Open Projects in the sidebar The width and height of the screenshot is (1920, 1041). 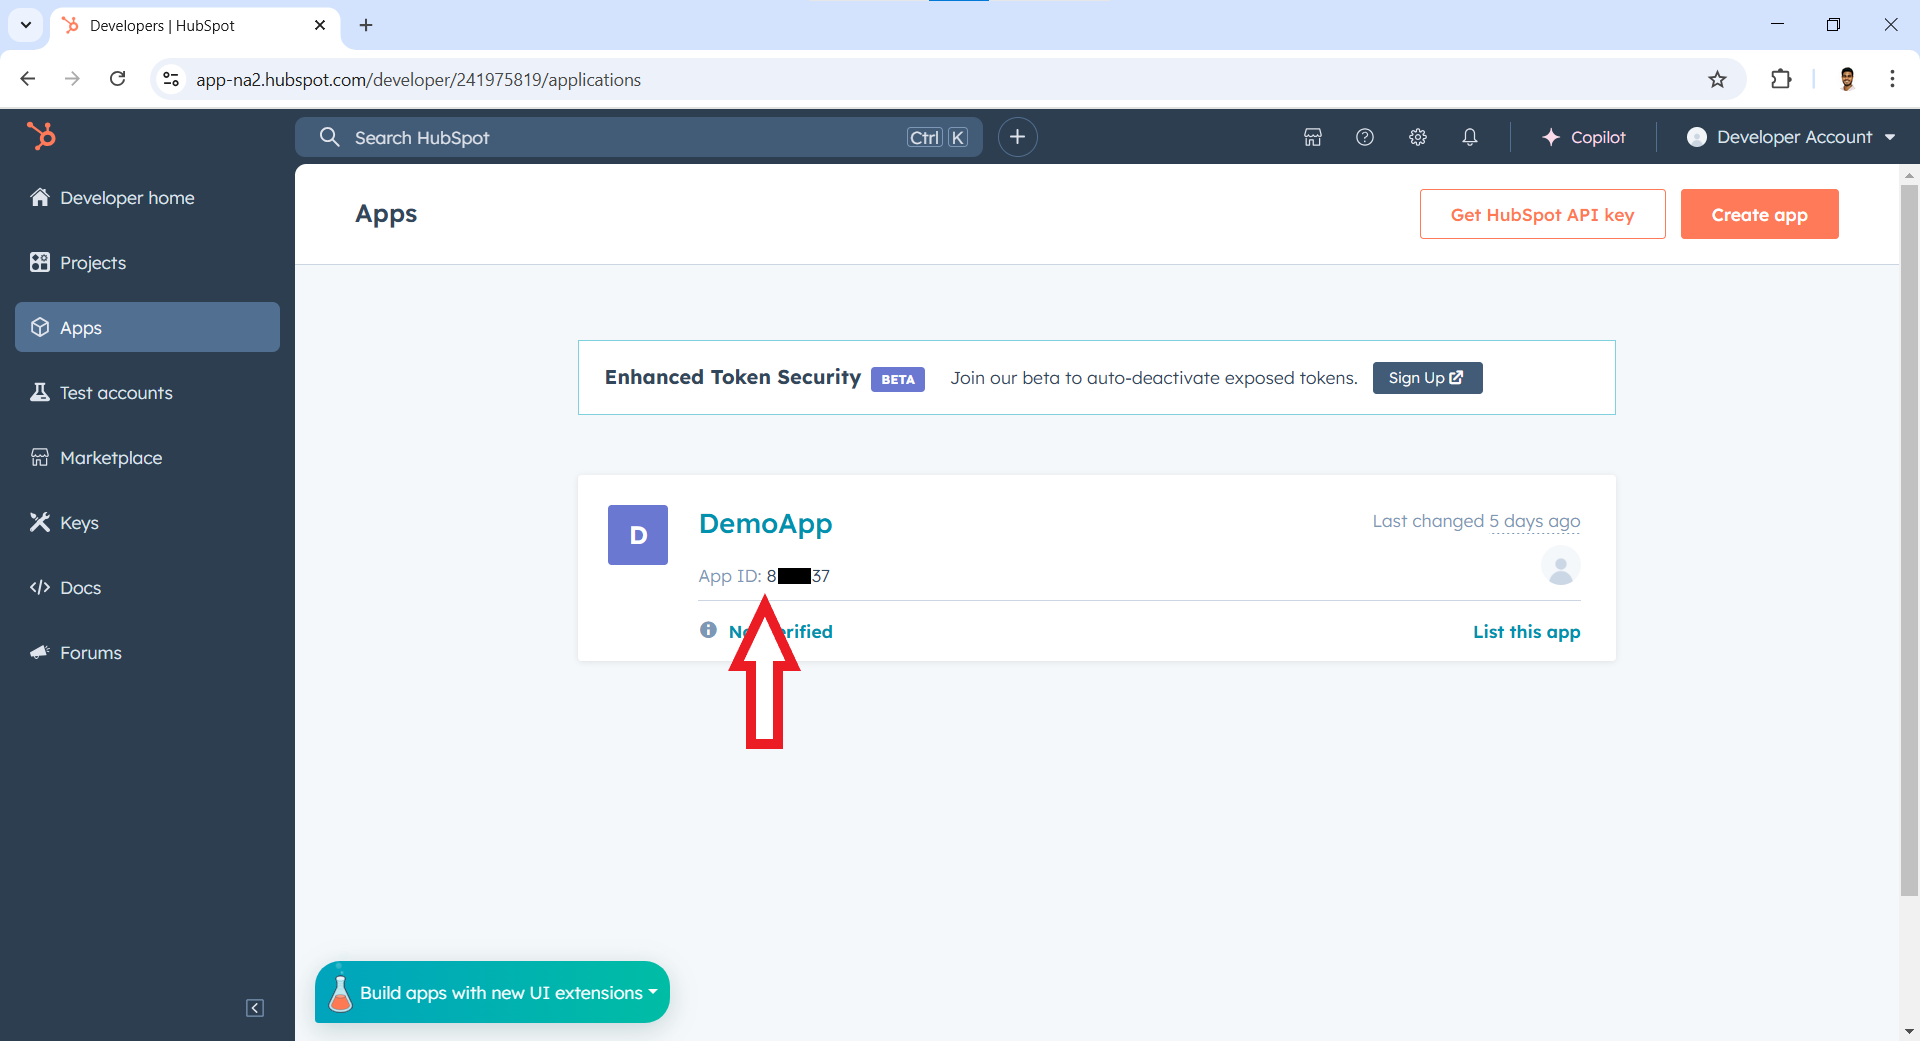[147, 263]
